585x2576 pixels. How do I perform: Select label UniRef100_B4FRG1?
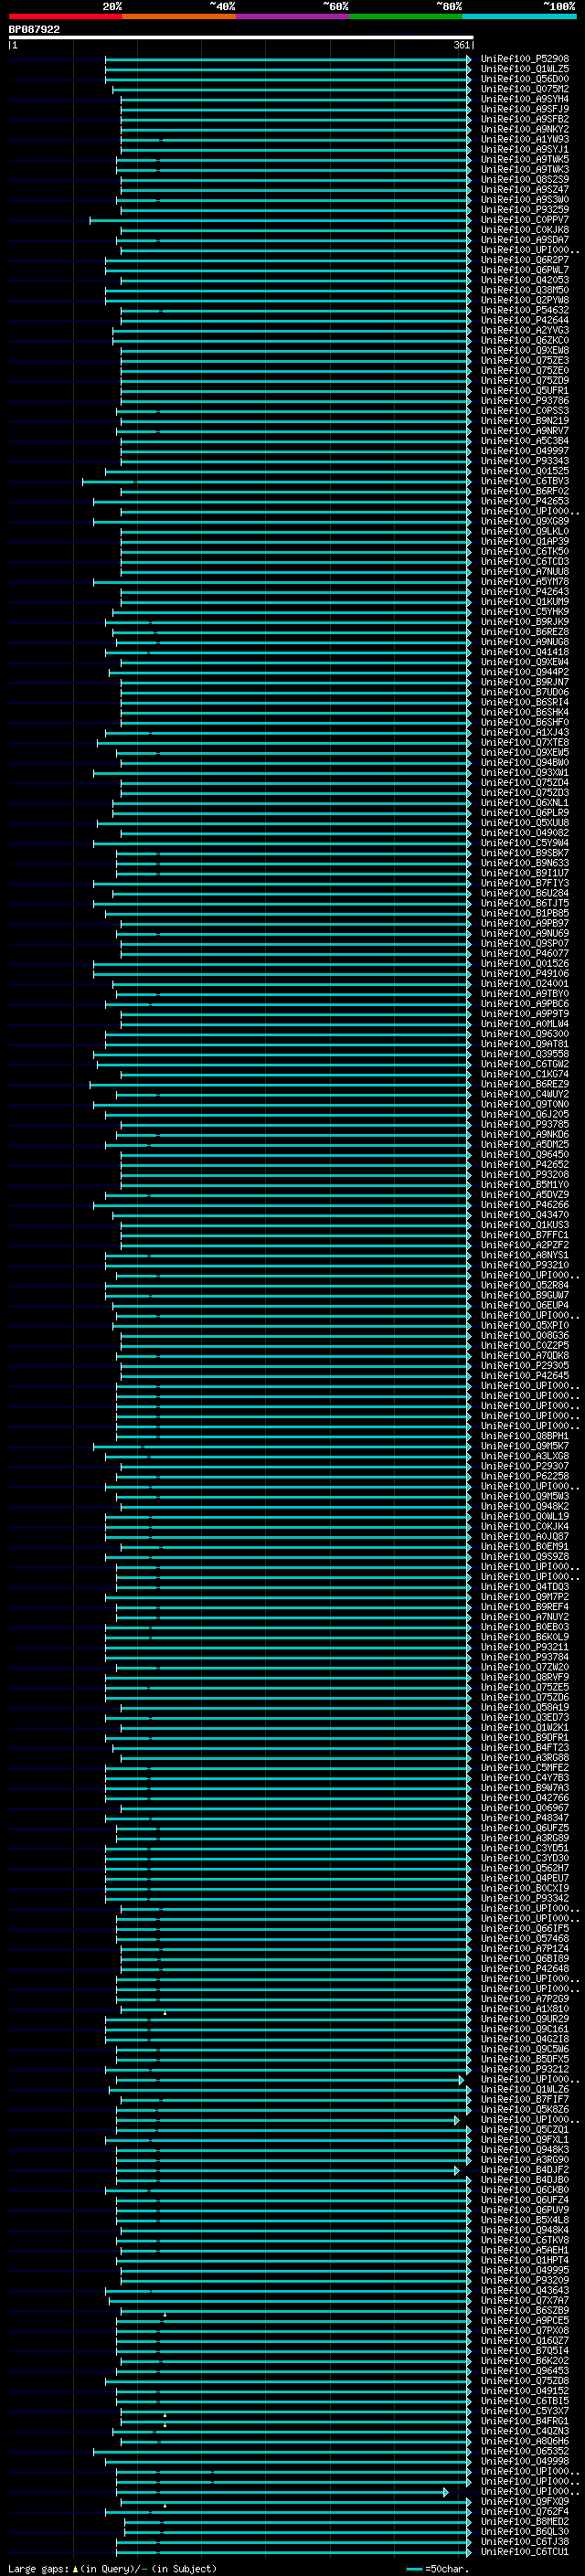point(525,2421)
